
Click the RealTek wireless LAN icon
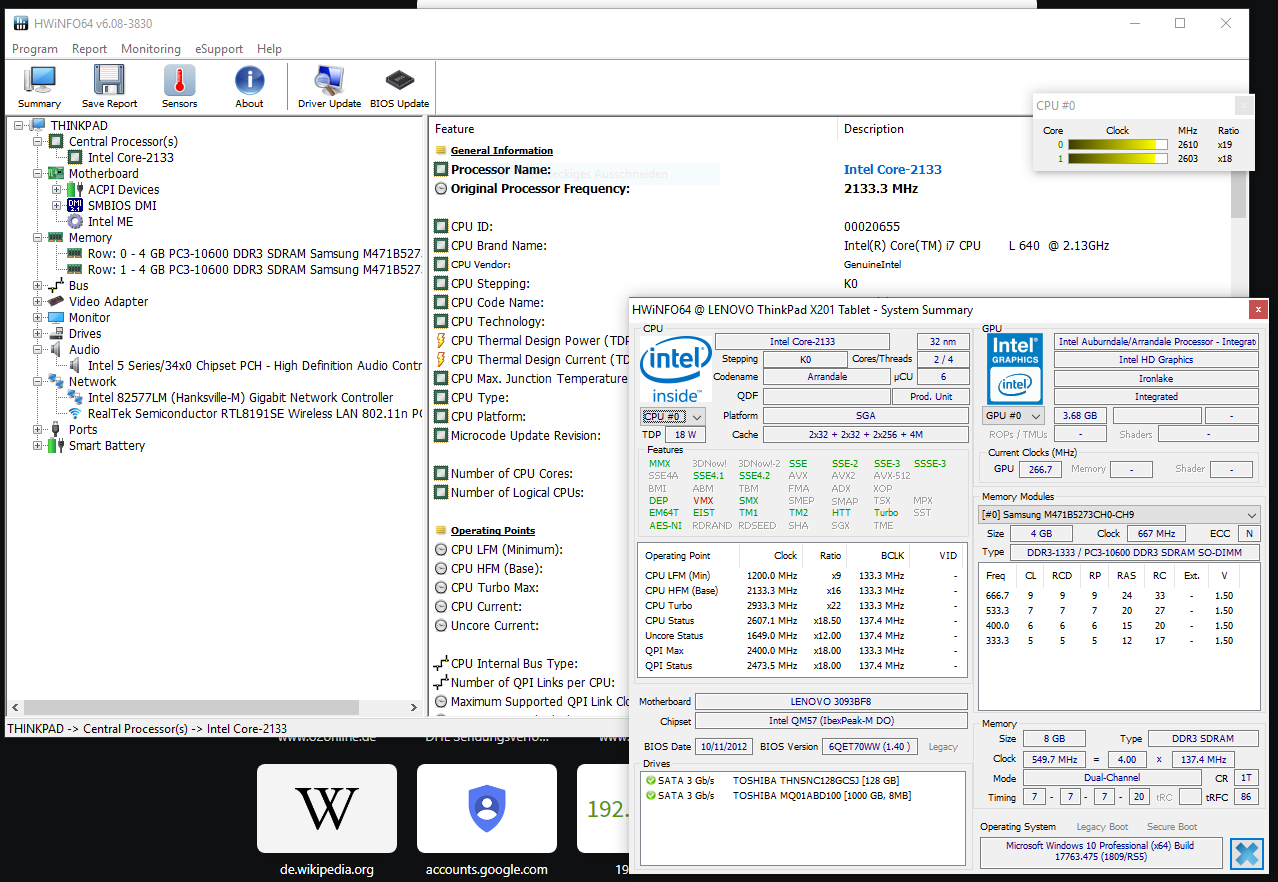pos(75,413)
